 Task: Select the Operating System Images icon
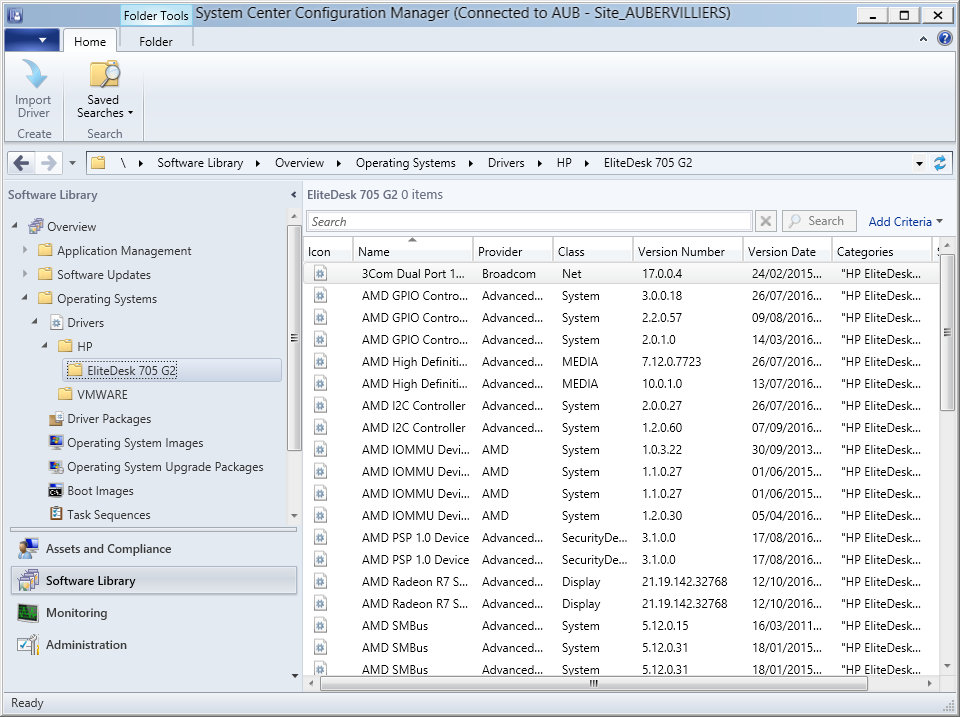tap(56, 442)
